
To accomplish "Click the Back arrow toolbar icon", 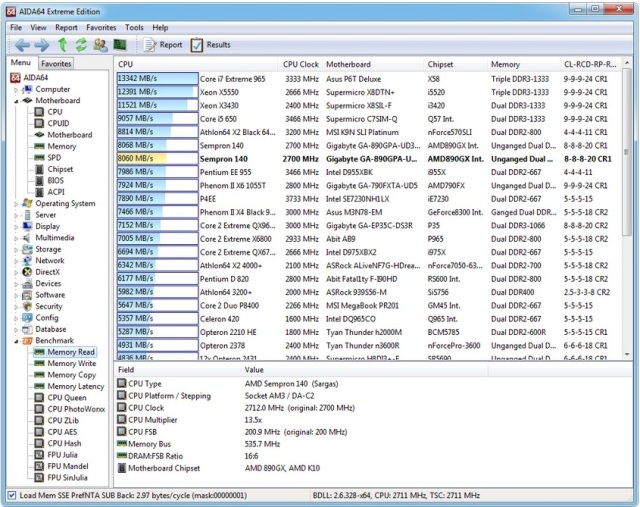I will [22, 44].
